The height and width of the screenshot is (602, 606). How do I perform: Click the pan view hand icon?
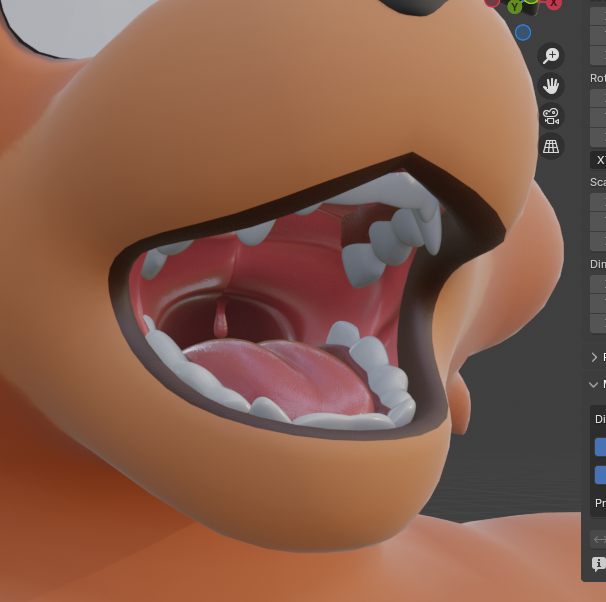tap(551, 86)
